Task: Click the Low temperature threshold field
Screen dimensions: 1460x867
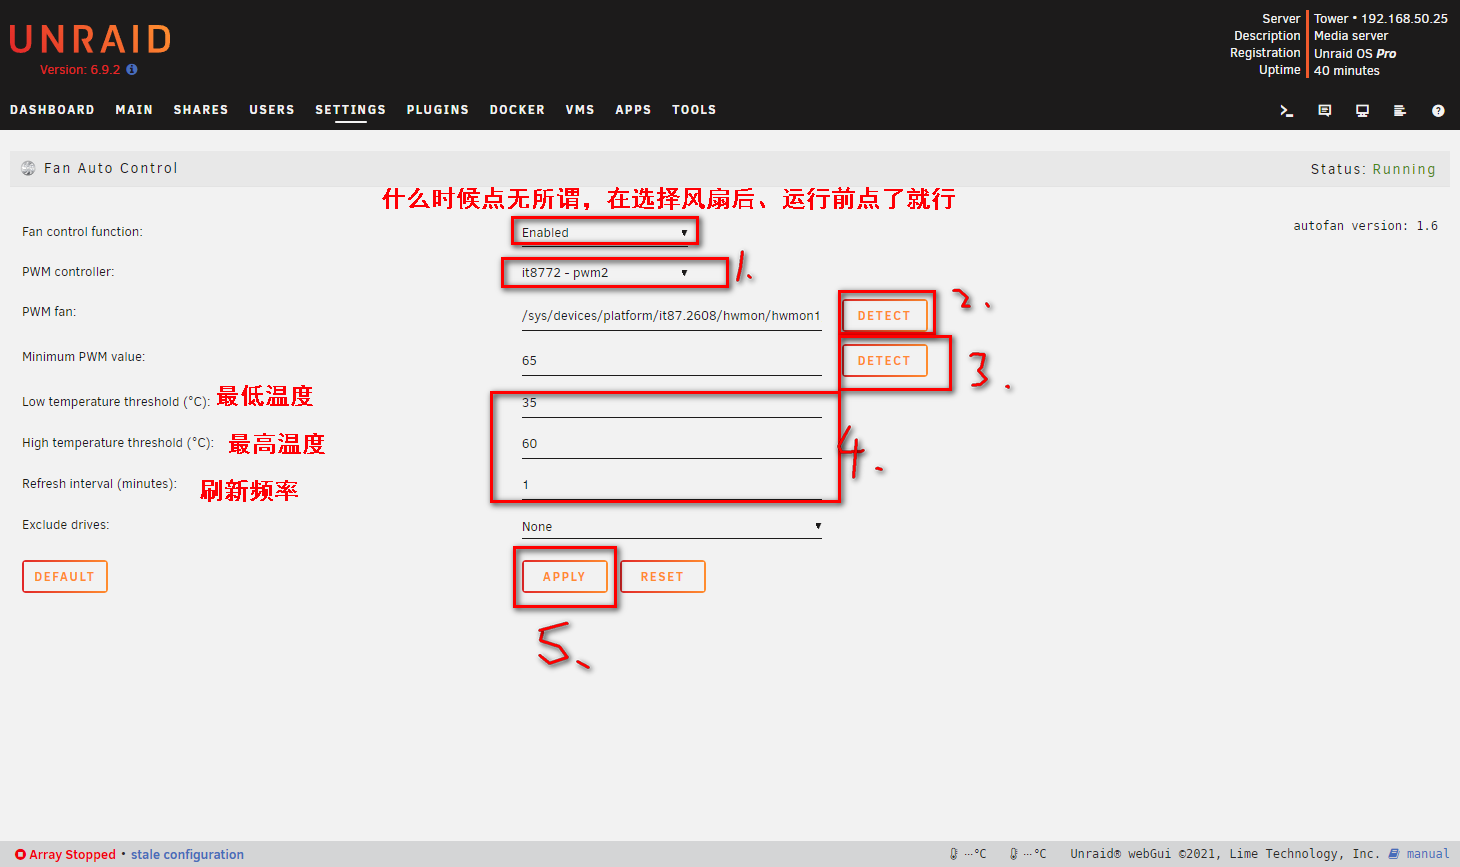Action: (x=671, y=403)
